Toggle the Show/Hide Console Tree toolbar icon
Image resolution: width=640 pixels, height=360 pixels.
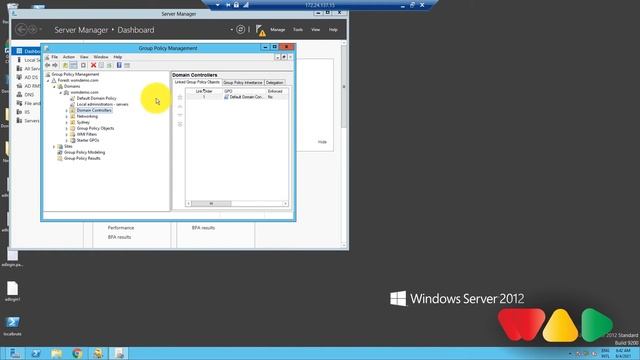click(x=73, y=65)
